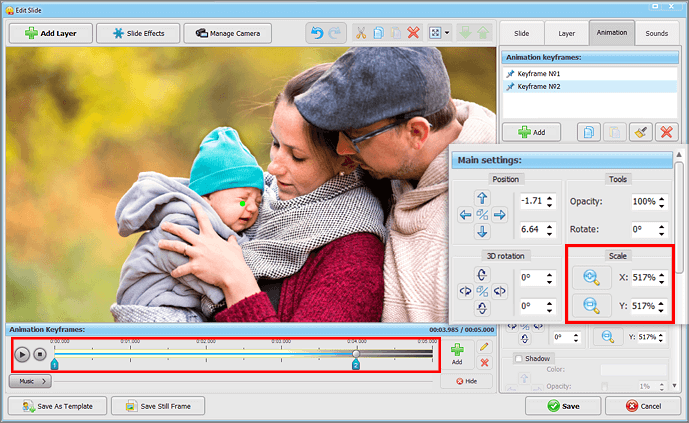The width and height of the screenshot is (689, 423).
Task: Click the copy icon in top toolbar
Action: pyautogui.click(x=378, y=33)
